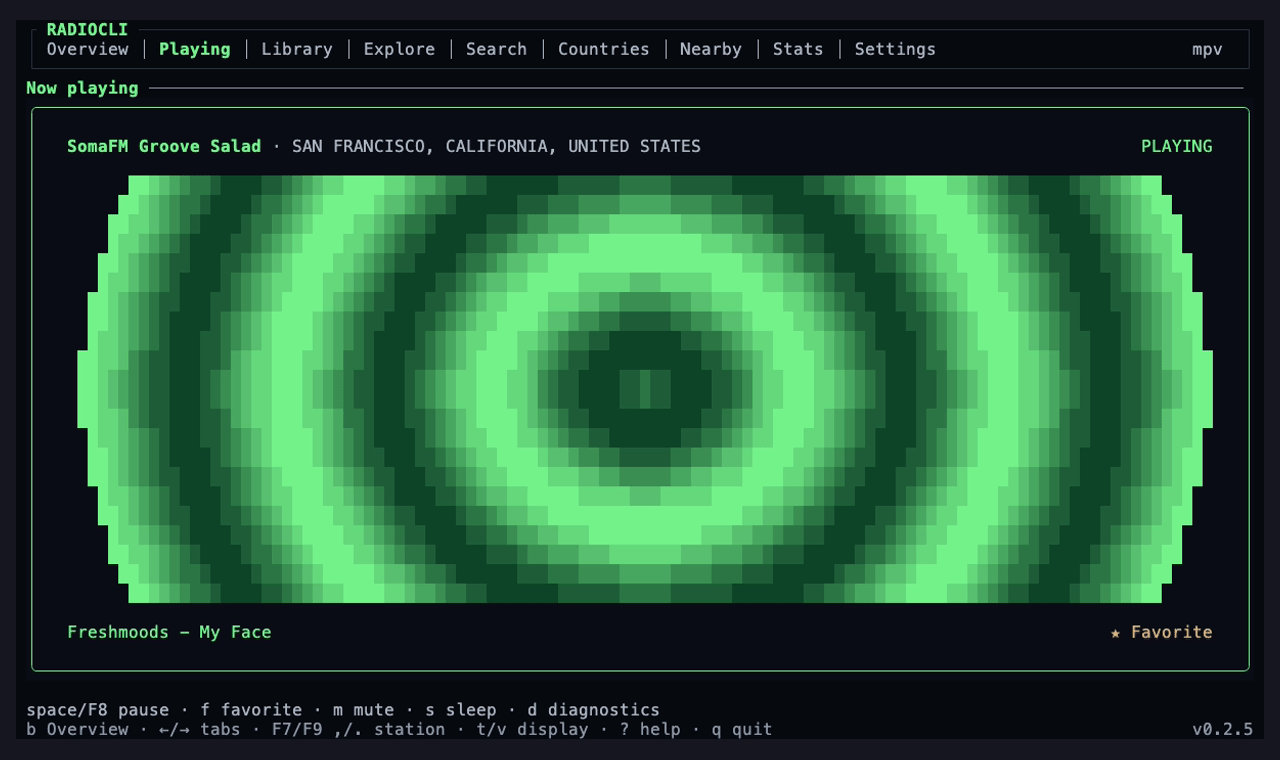Switch to the Overview tab
1280x760 pixels.
(87, 49)
